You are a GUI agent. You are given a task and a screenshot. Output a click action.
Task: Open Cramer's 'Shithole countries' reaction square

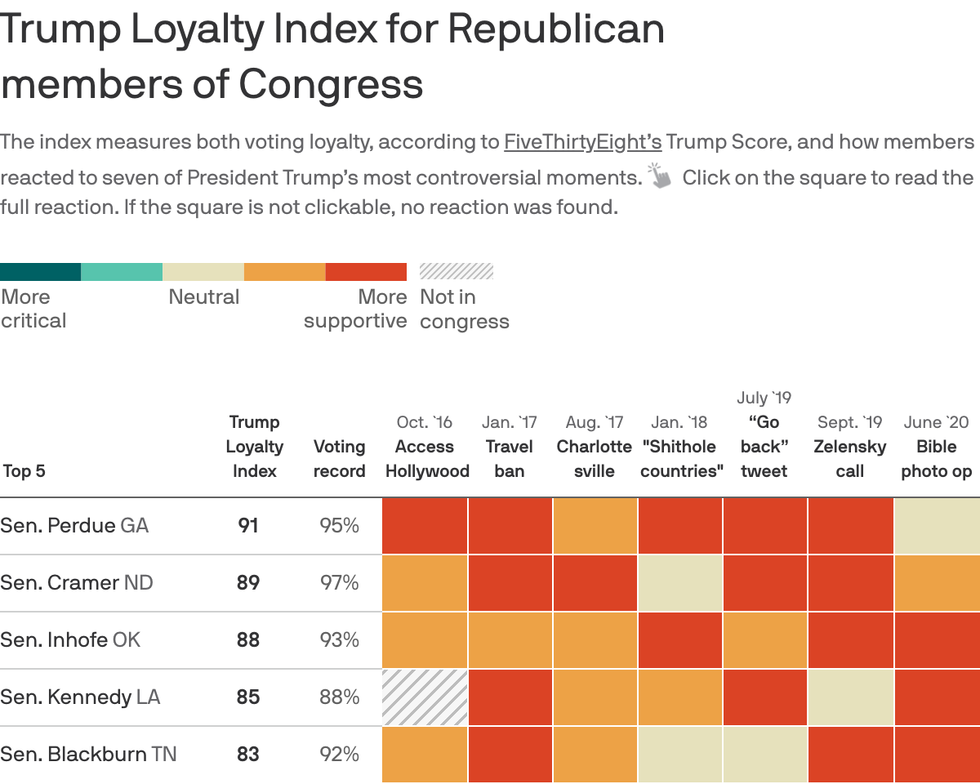[x=680, y=584]
